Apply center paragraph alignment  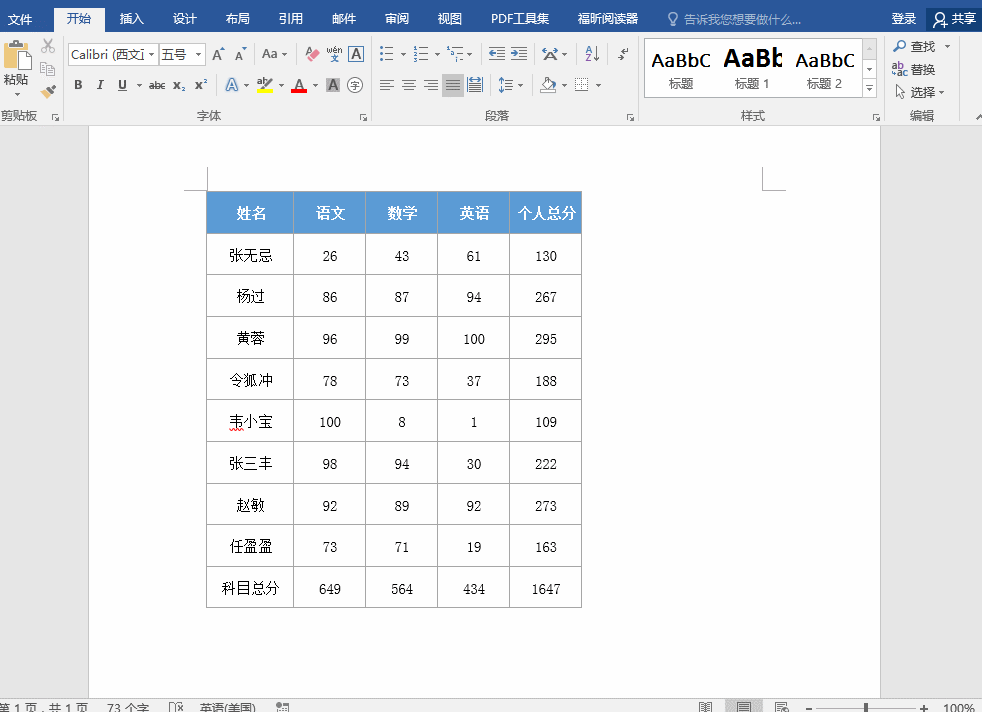tap(409, 85)
